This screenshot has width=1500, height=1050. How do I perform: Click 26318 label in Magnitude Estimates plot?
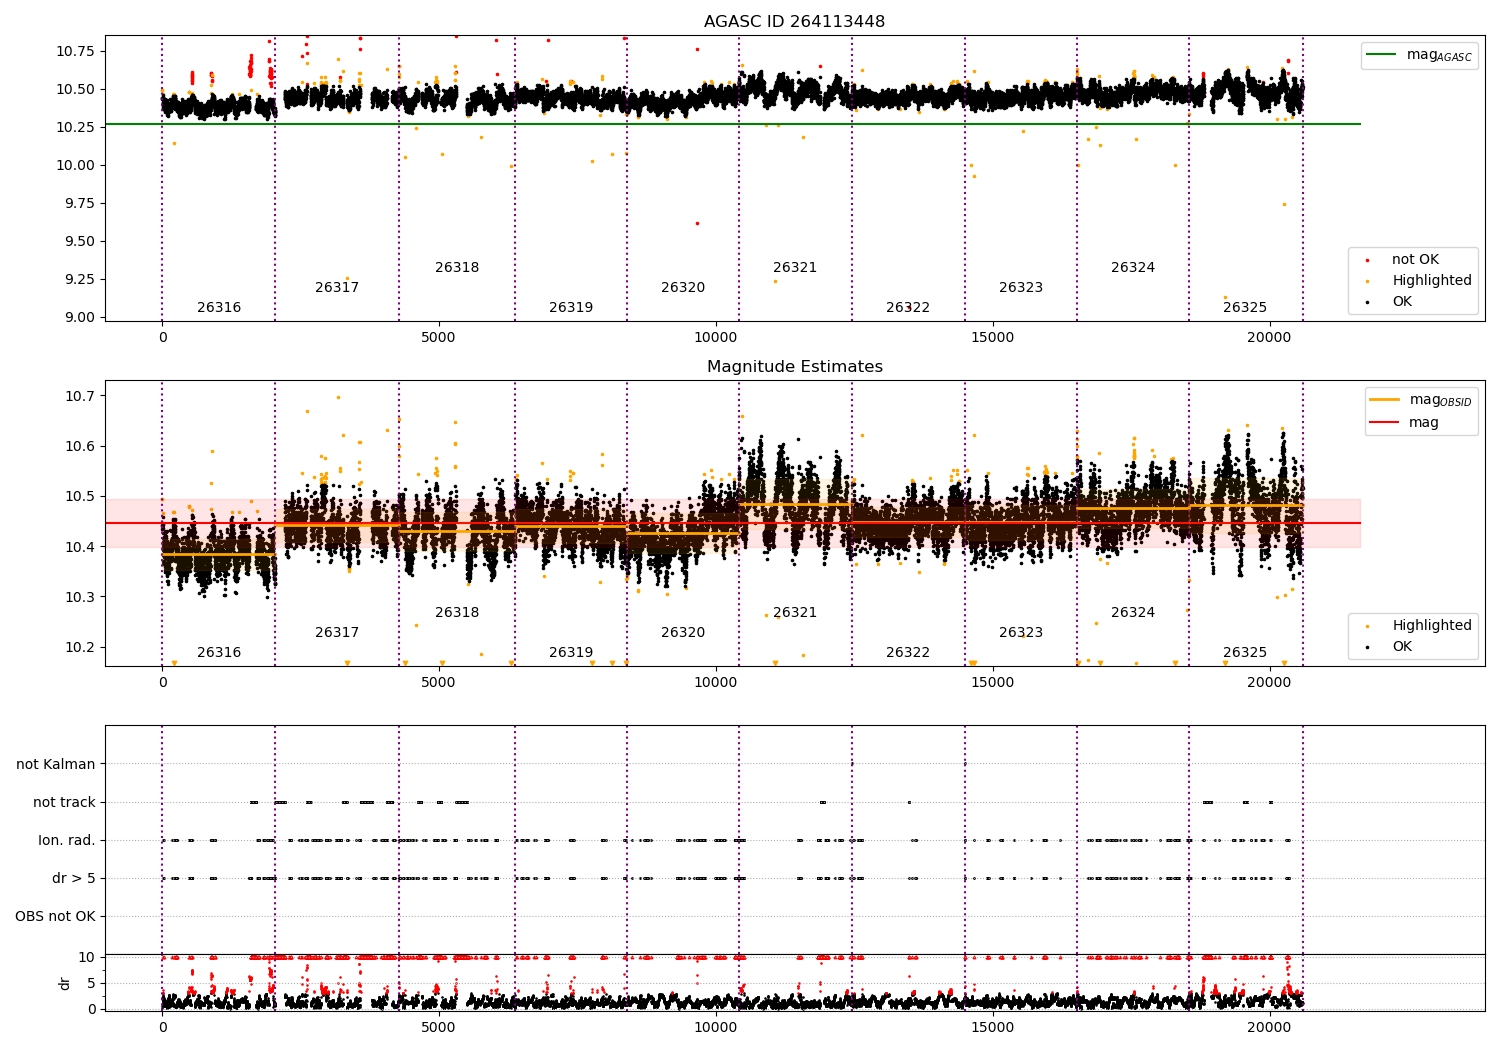pyautogui.click(x=457, y=613)
